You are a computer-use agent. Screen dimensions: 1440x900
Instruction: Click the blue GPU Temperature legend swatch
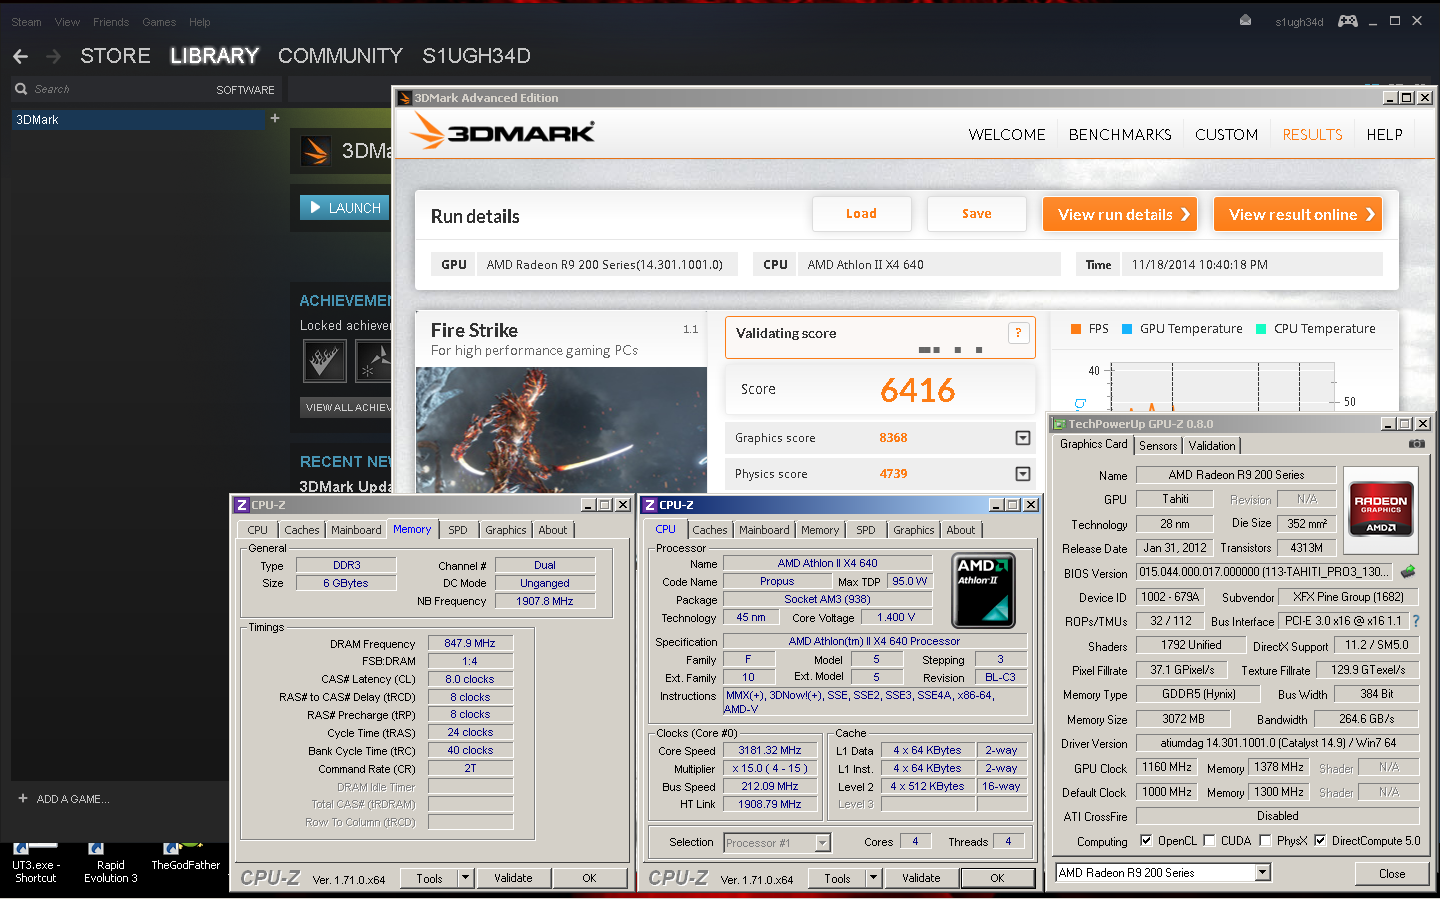tap(1127, 329)
